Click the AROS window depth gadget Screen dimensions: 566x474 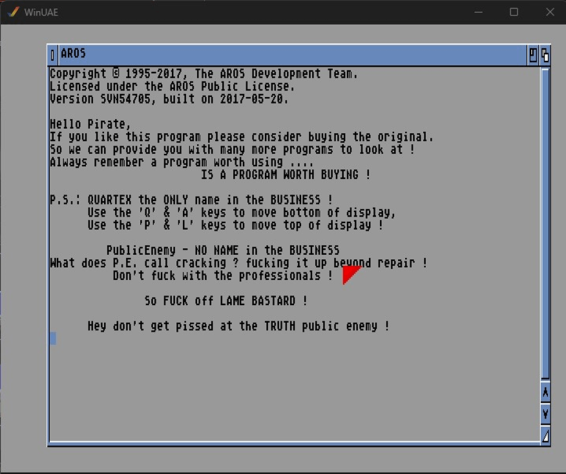545,55
